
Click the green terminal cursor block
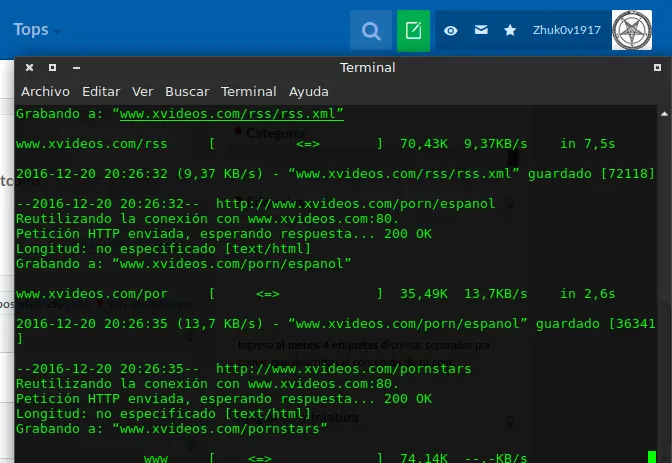click(x=652, y=457)
